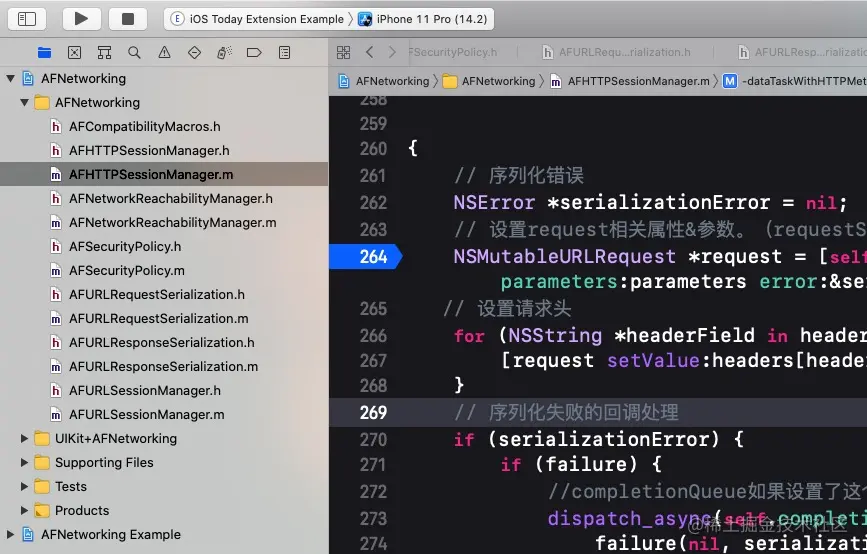
Task: Toggle the breakpoint on line 264
Action: pyautogui.click(x=366, y=257)
